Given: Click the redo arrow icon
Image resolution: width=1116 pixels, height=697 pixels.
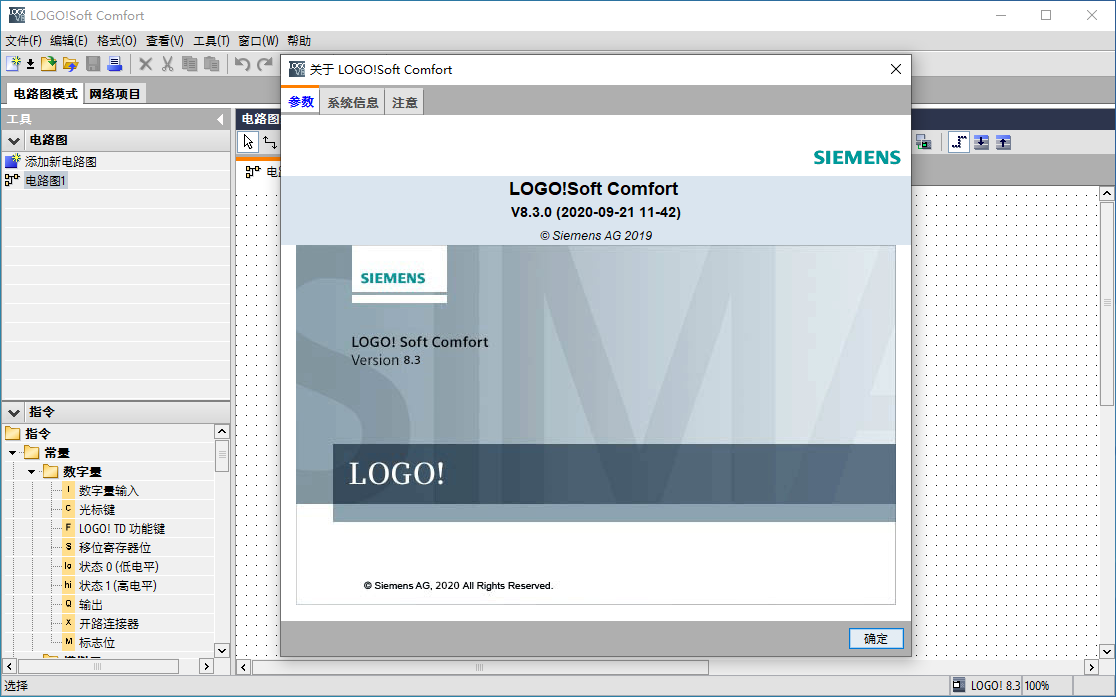Looking at the screenshot, I should tap(265, 64).
